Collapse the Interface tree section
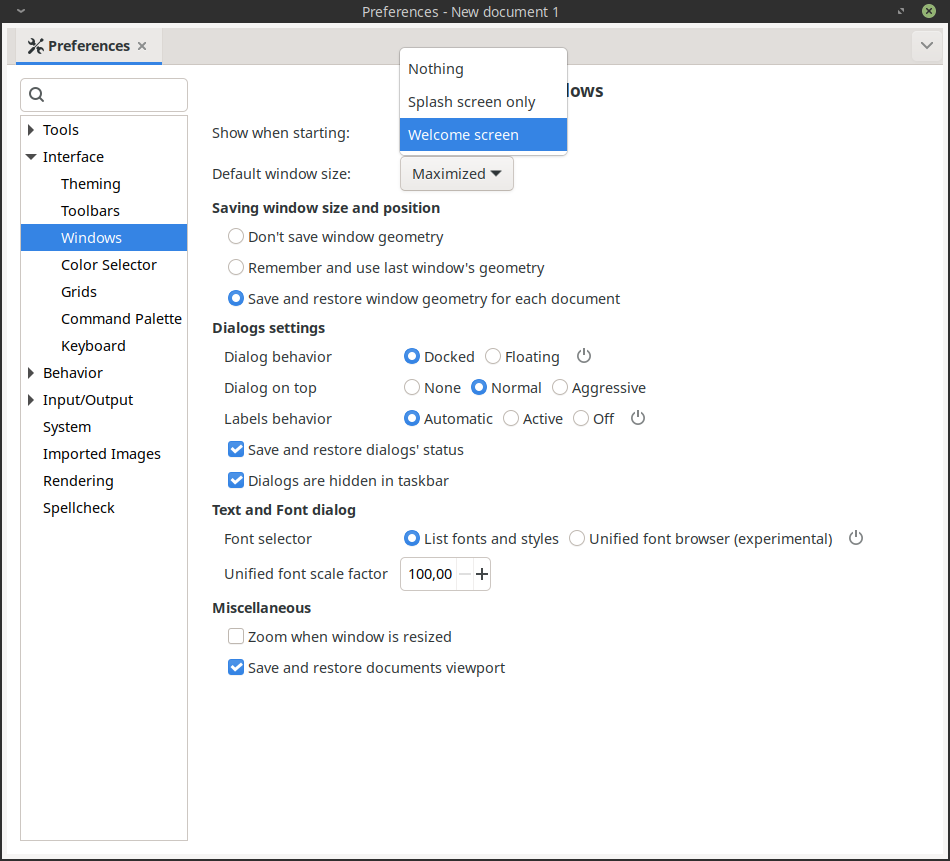The image size is (950, 861). point(31,157)
